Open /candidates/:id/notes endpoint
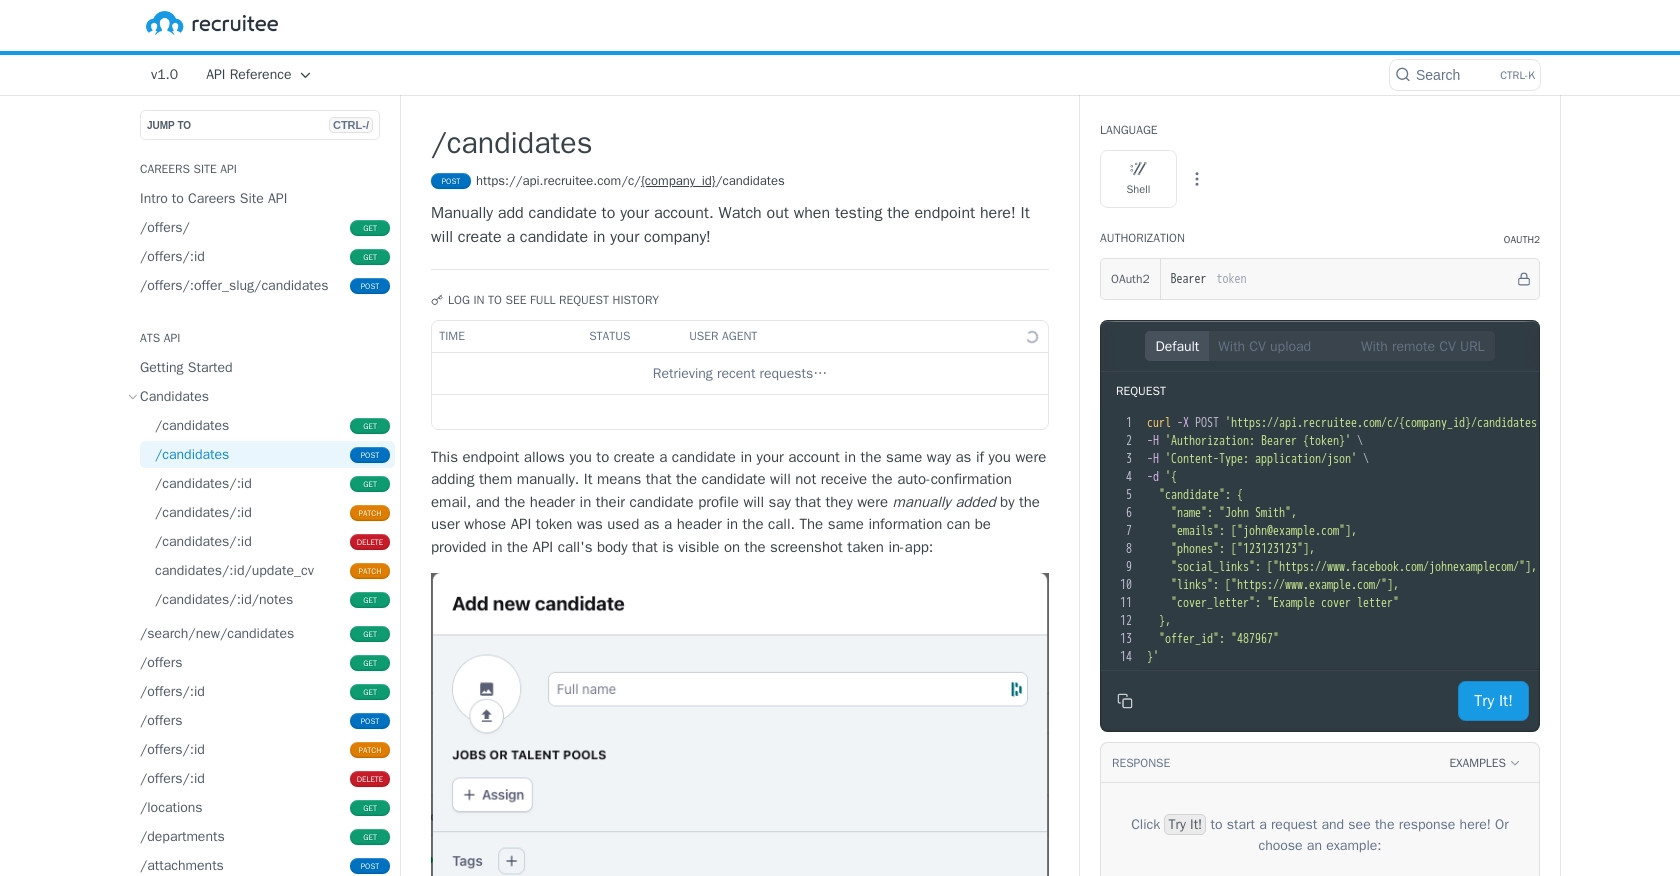This screenshot has width=1680, height=876. [267, 600]
